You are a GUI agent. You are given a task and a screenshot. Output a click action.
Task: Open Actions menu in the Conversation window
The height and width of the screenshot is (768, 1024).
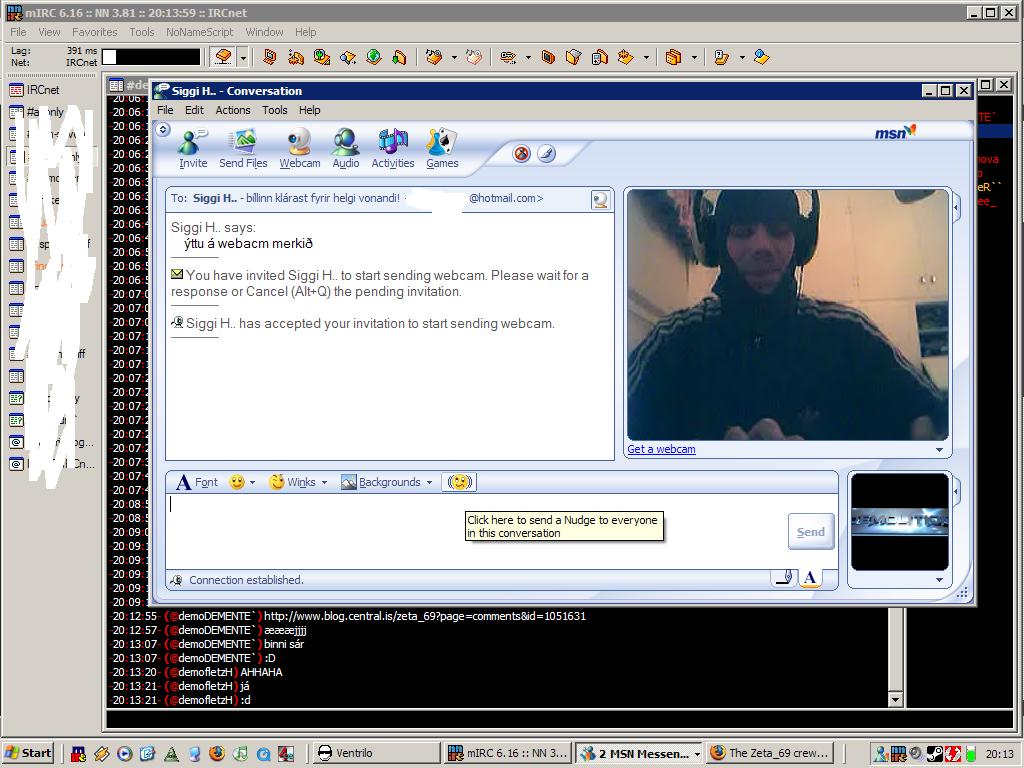[x=233, y=110]
